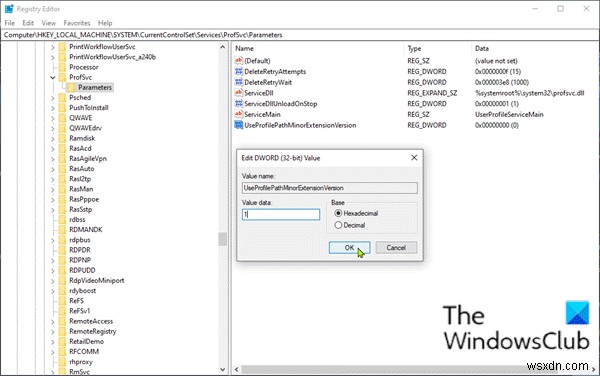Viewport: 600px width, 376px height.
Task: Select the RDPUDD tree item
Action: click(x=82, y=270)
